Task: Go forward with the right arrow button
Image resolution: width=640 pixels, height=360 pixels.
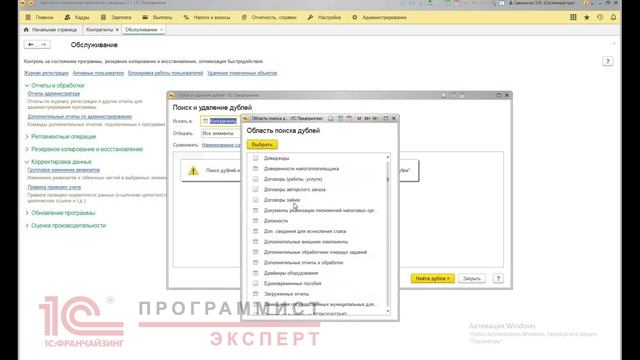Action: coord(44,44)
